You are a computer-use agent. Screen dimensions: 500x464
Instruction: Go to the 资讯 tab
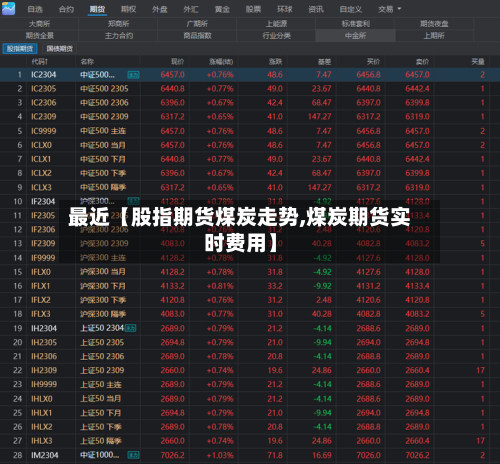316,9
